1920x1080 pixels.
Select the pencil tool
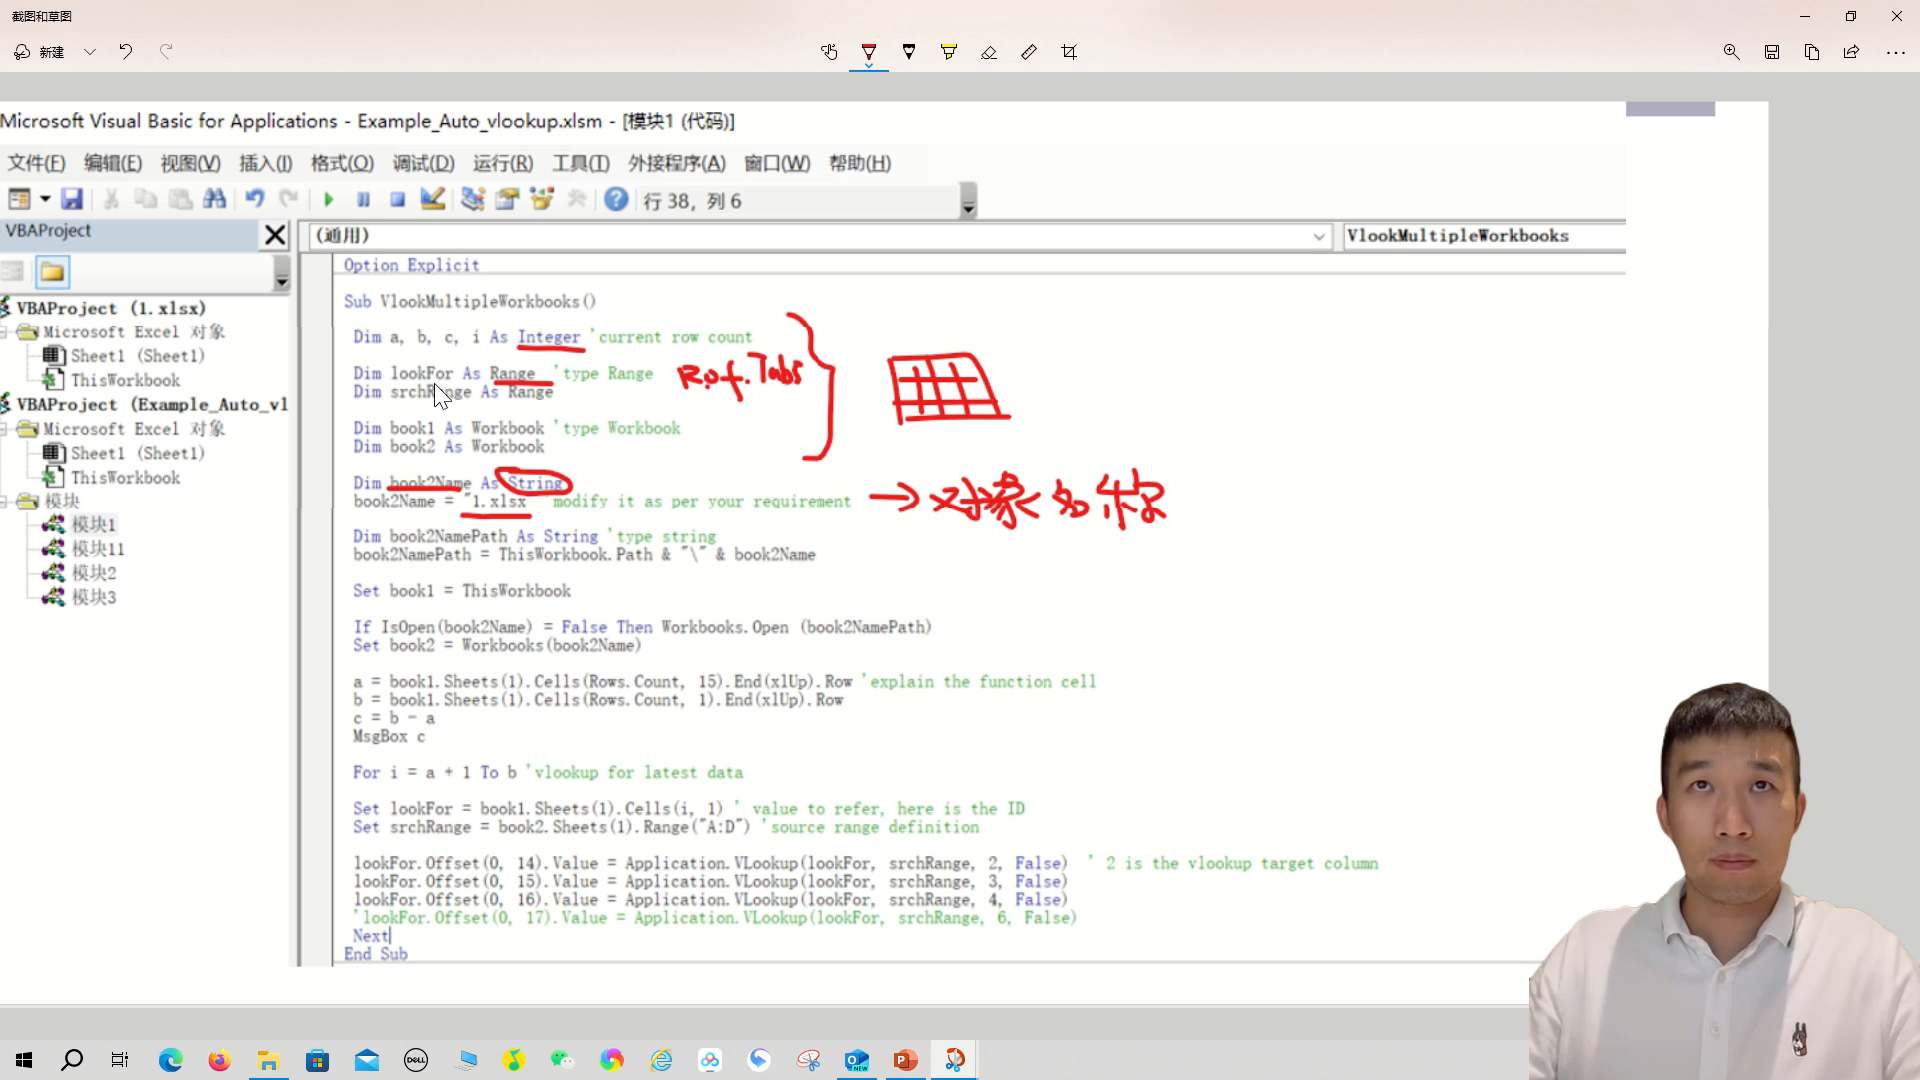tap(908, 52)
